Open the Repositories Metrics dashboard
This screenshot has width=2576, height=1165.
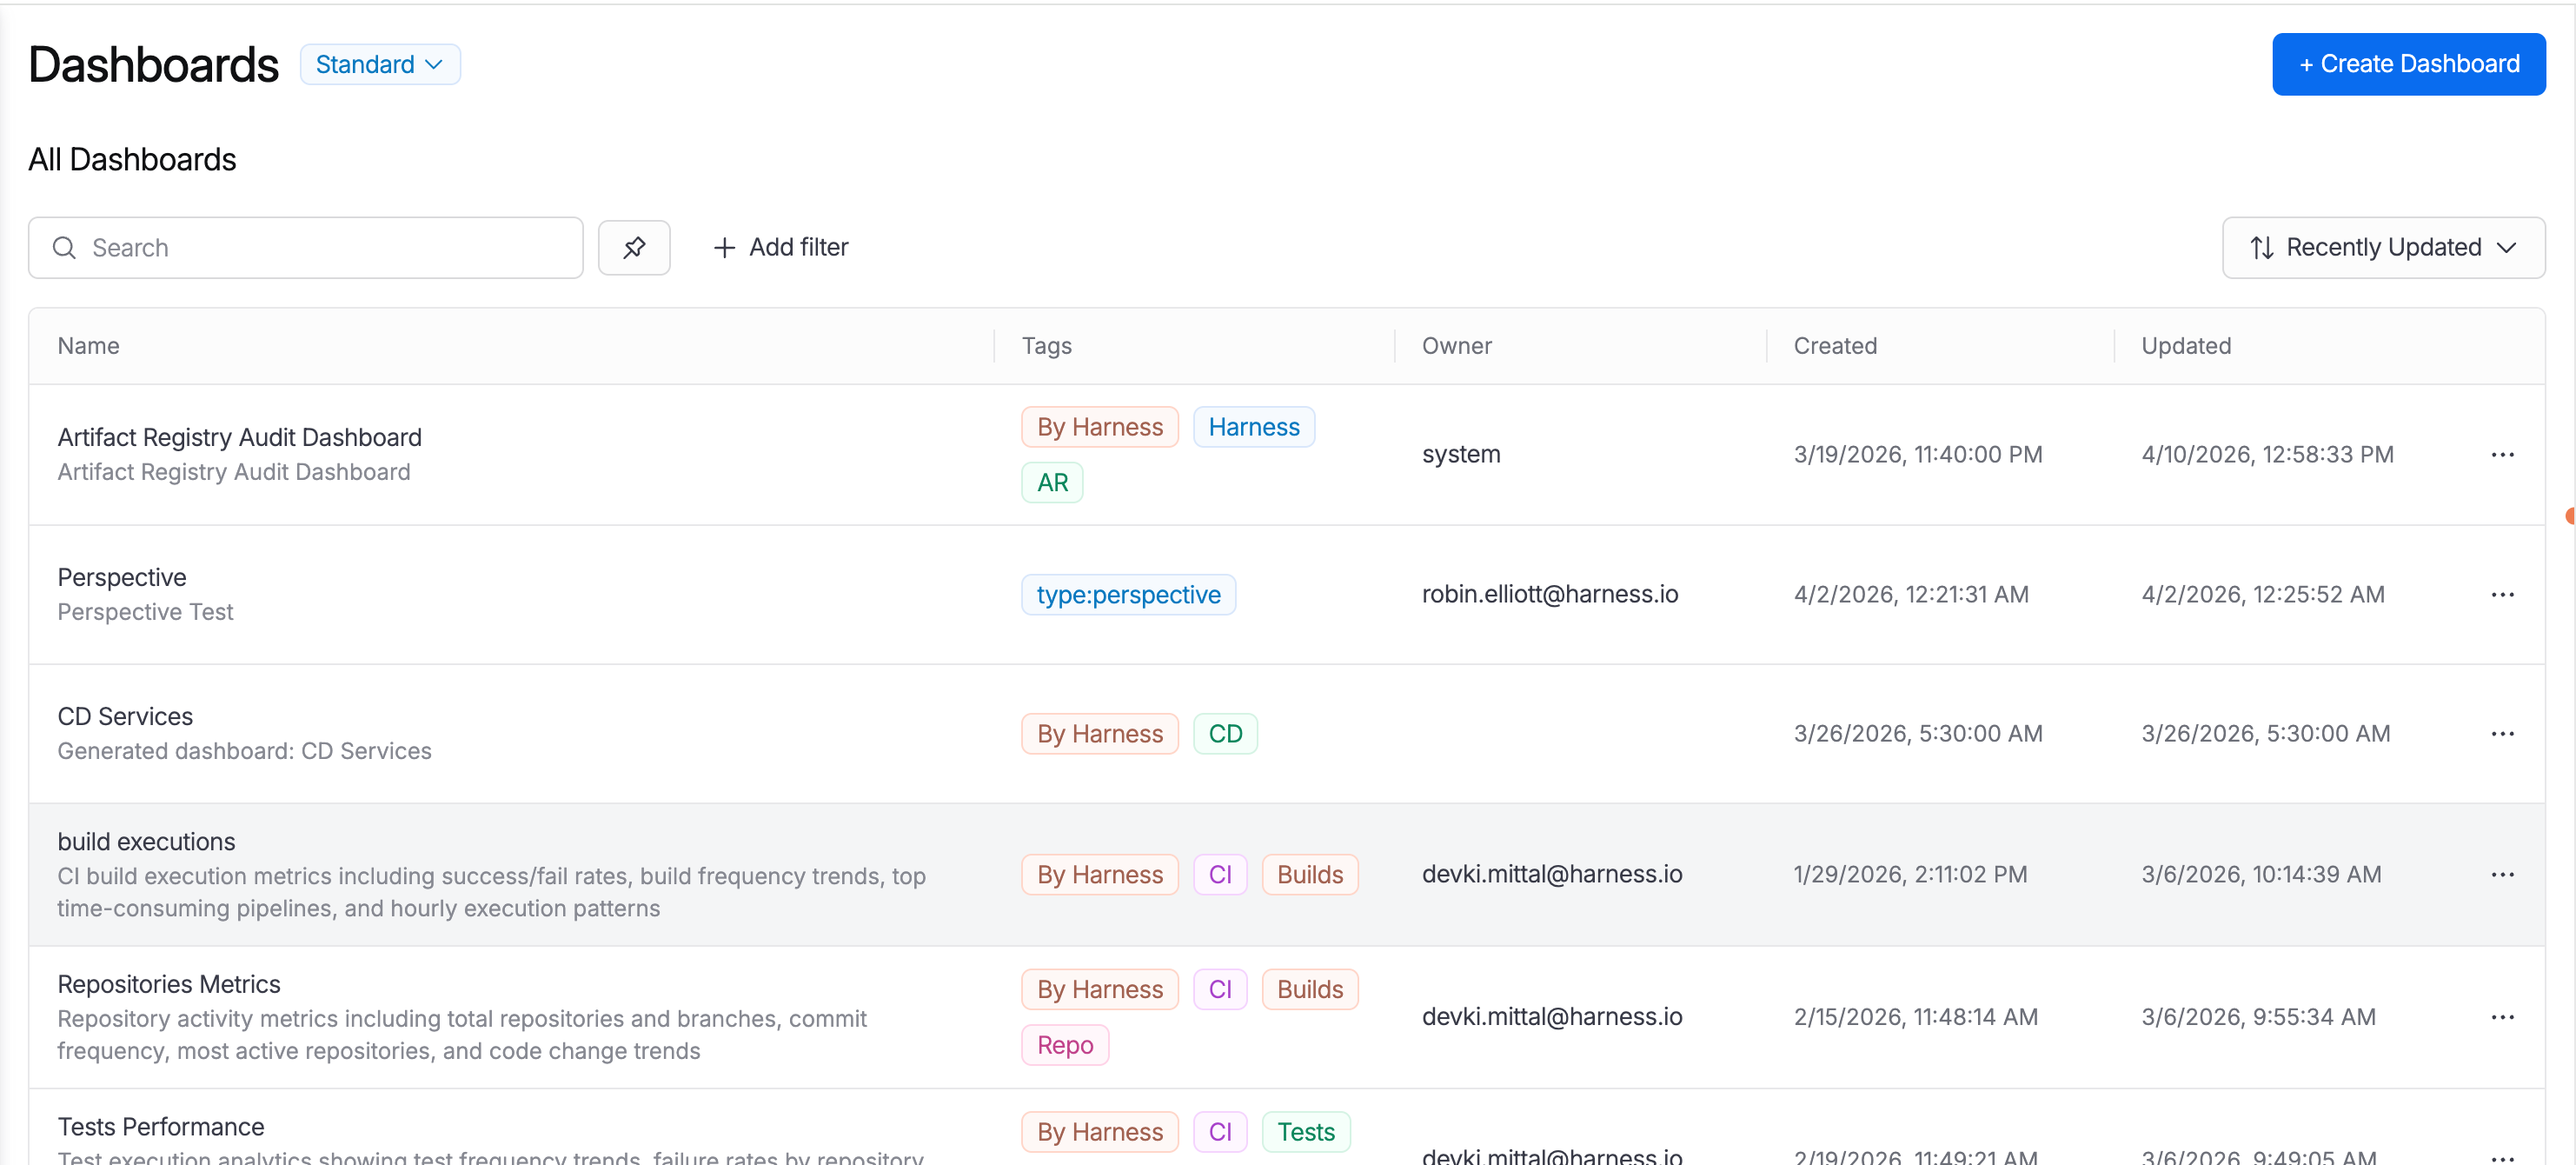pyautogui.click(x=168, y=983)
